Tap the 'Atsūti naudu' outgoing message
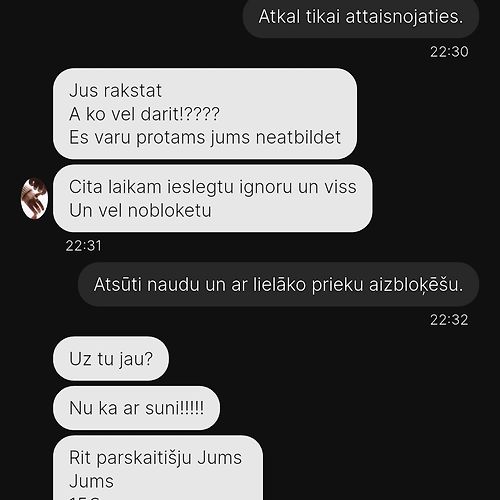 pyautogui.click(x=279, y=285)
